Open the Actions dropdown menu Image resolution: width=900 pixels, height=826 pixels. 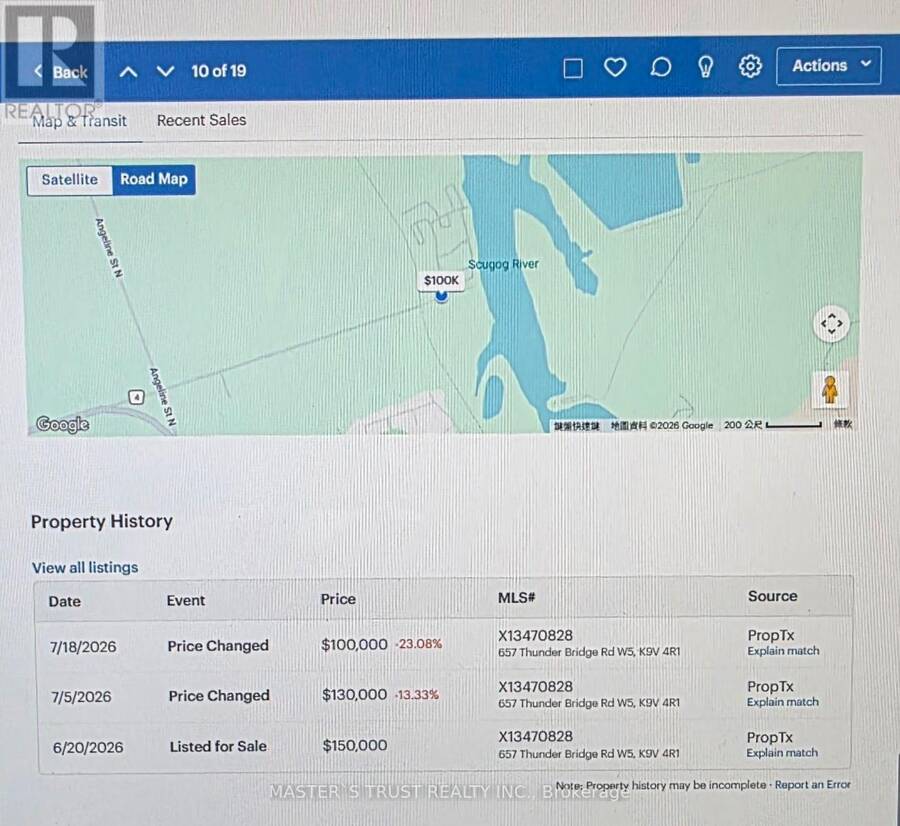coord(829,66)
